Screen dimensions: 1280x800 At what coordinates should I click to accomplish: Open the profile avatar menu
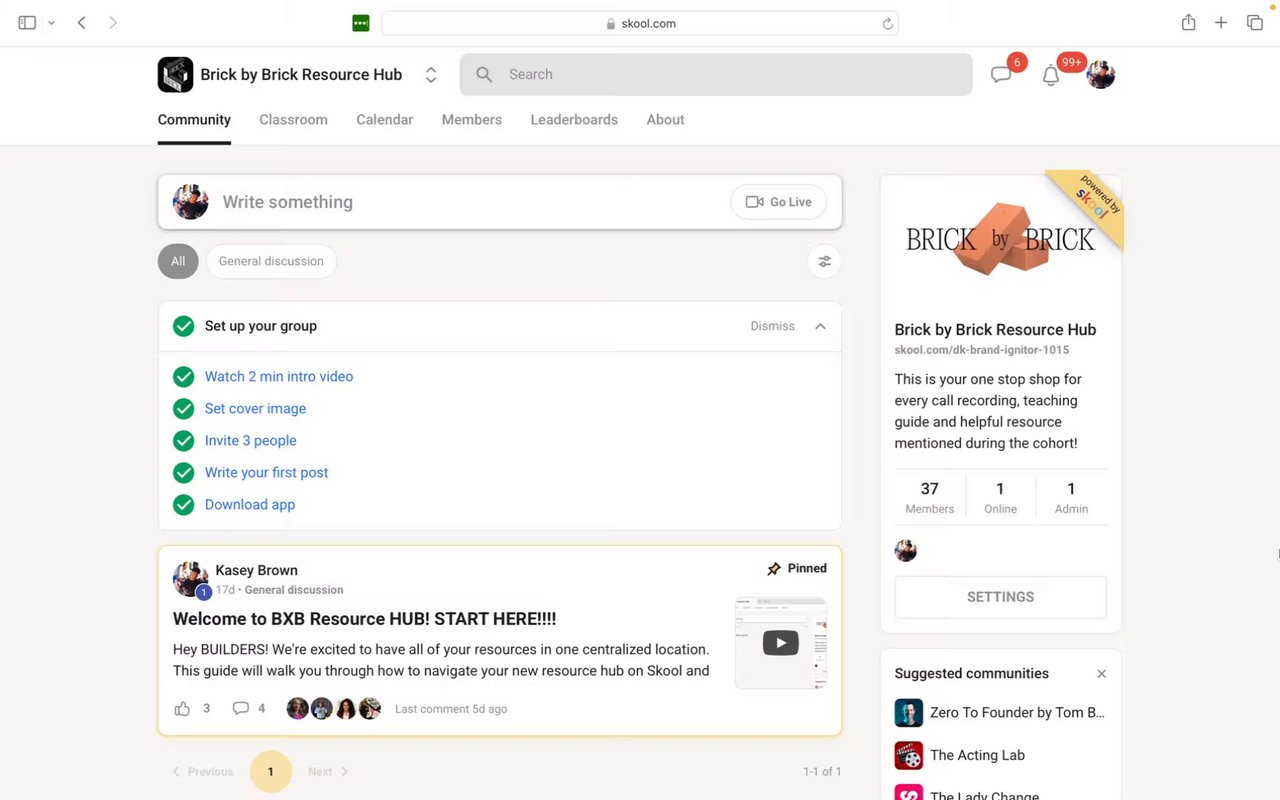point(1101,75)
